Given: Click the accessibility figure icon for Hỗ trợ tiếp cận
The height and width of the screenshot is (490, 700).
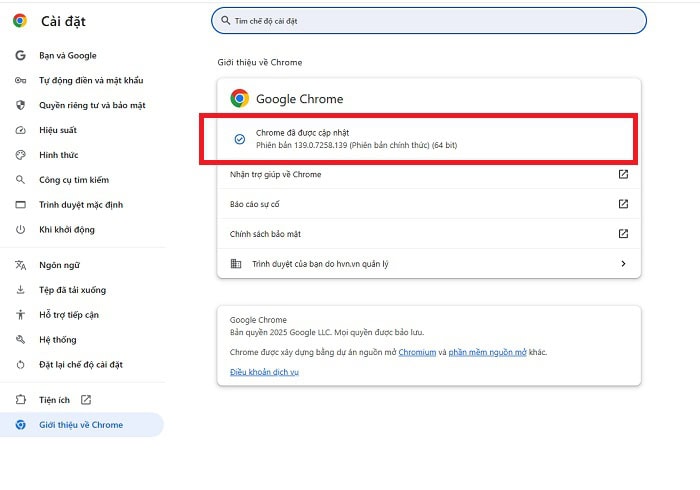Looking at the screenshot, I should pyautogui.click(x=21, y=315).
